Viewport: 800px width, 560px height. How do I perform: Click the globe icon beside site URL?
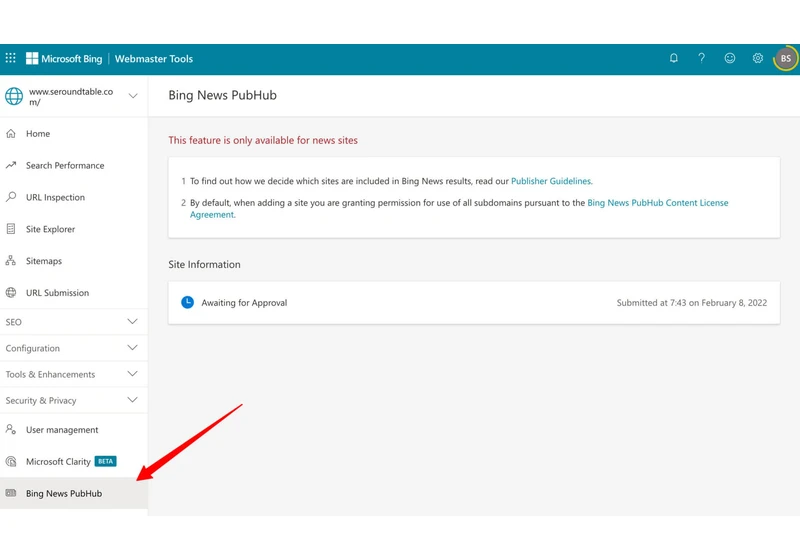pos(14,96)
